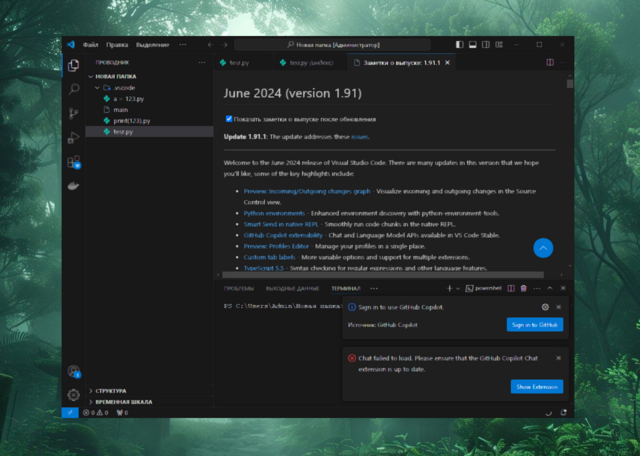The image size is (640, 456).
Task: Go back with the title bar arrow
Action: (x=211, y=44)
